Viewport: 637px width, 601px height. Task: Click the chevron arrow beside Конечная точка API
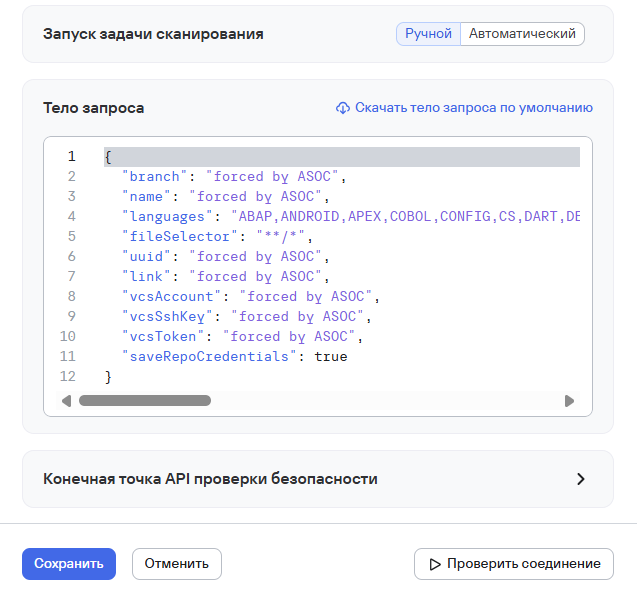click(x=581, y=479)
